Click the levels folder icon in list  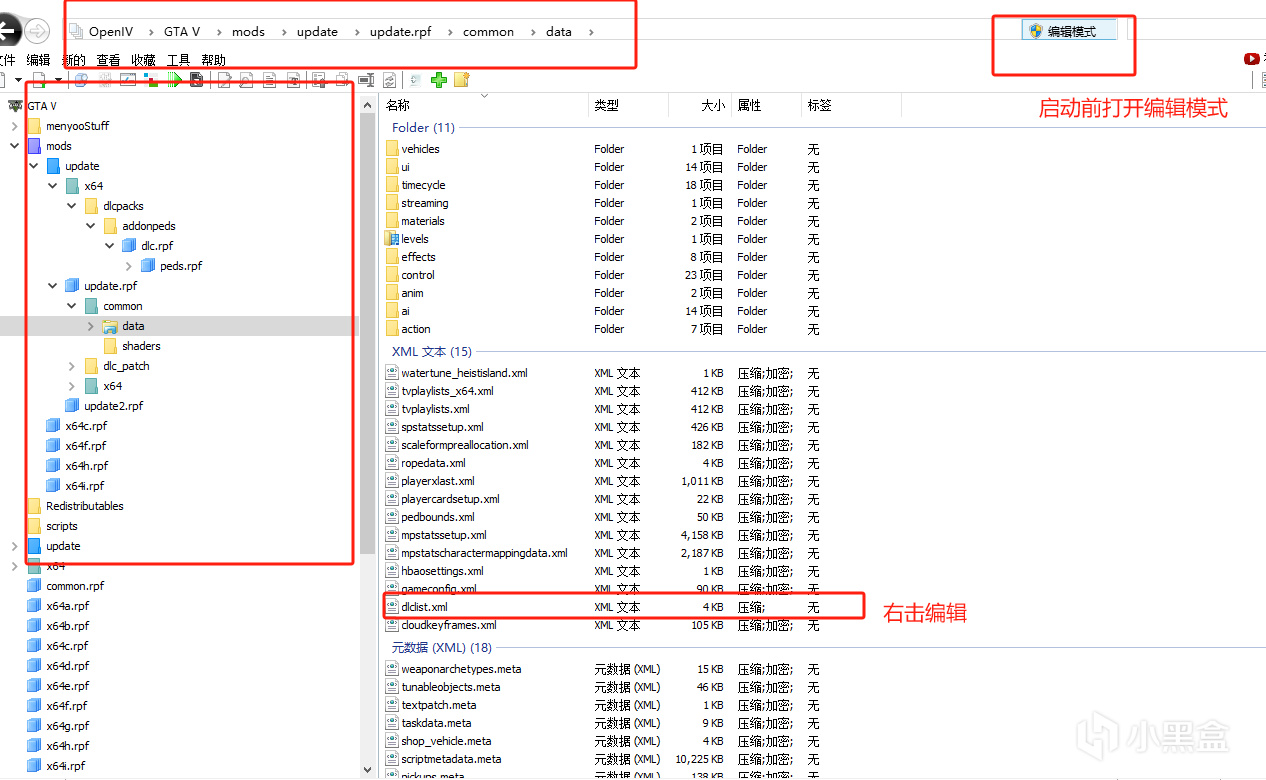click(392, 239)
